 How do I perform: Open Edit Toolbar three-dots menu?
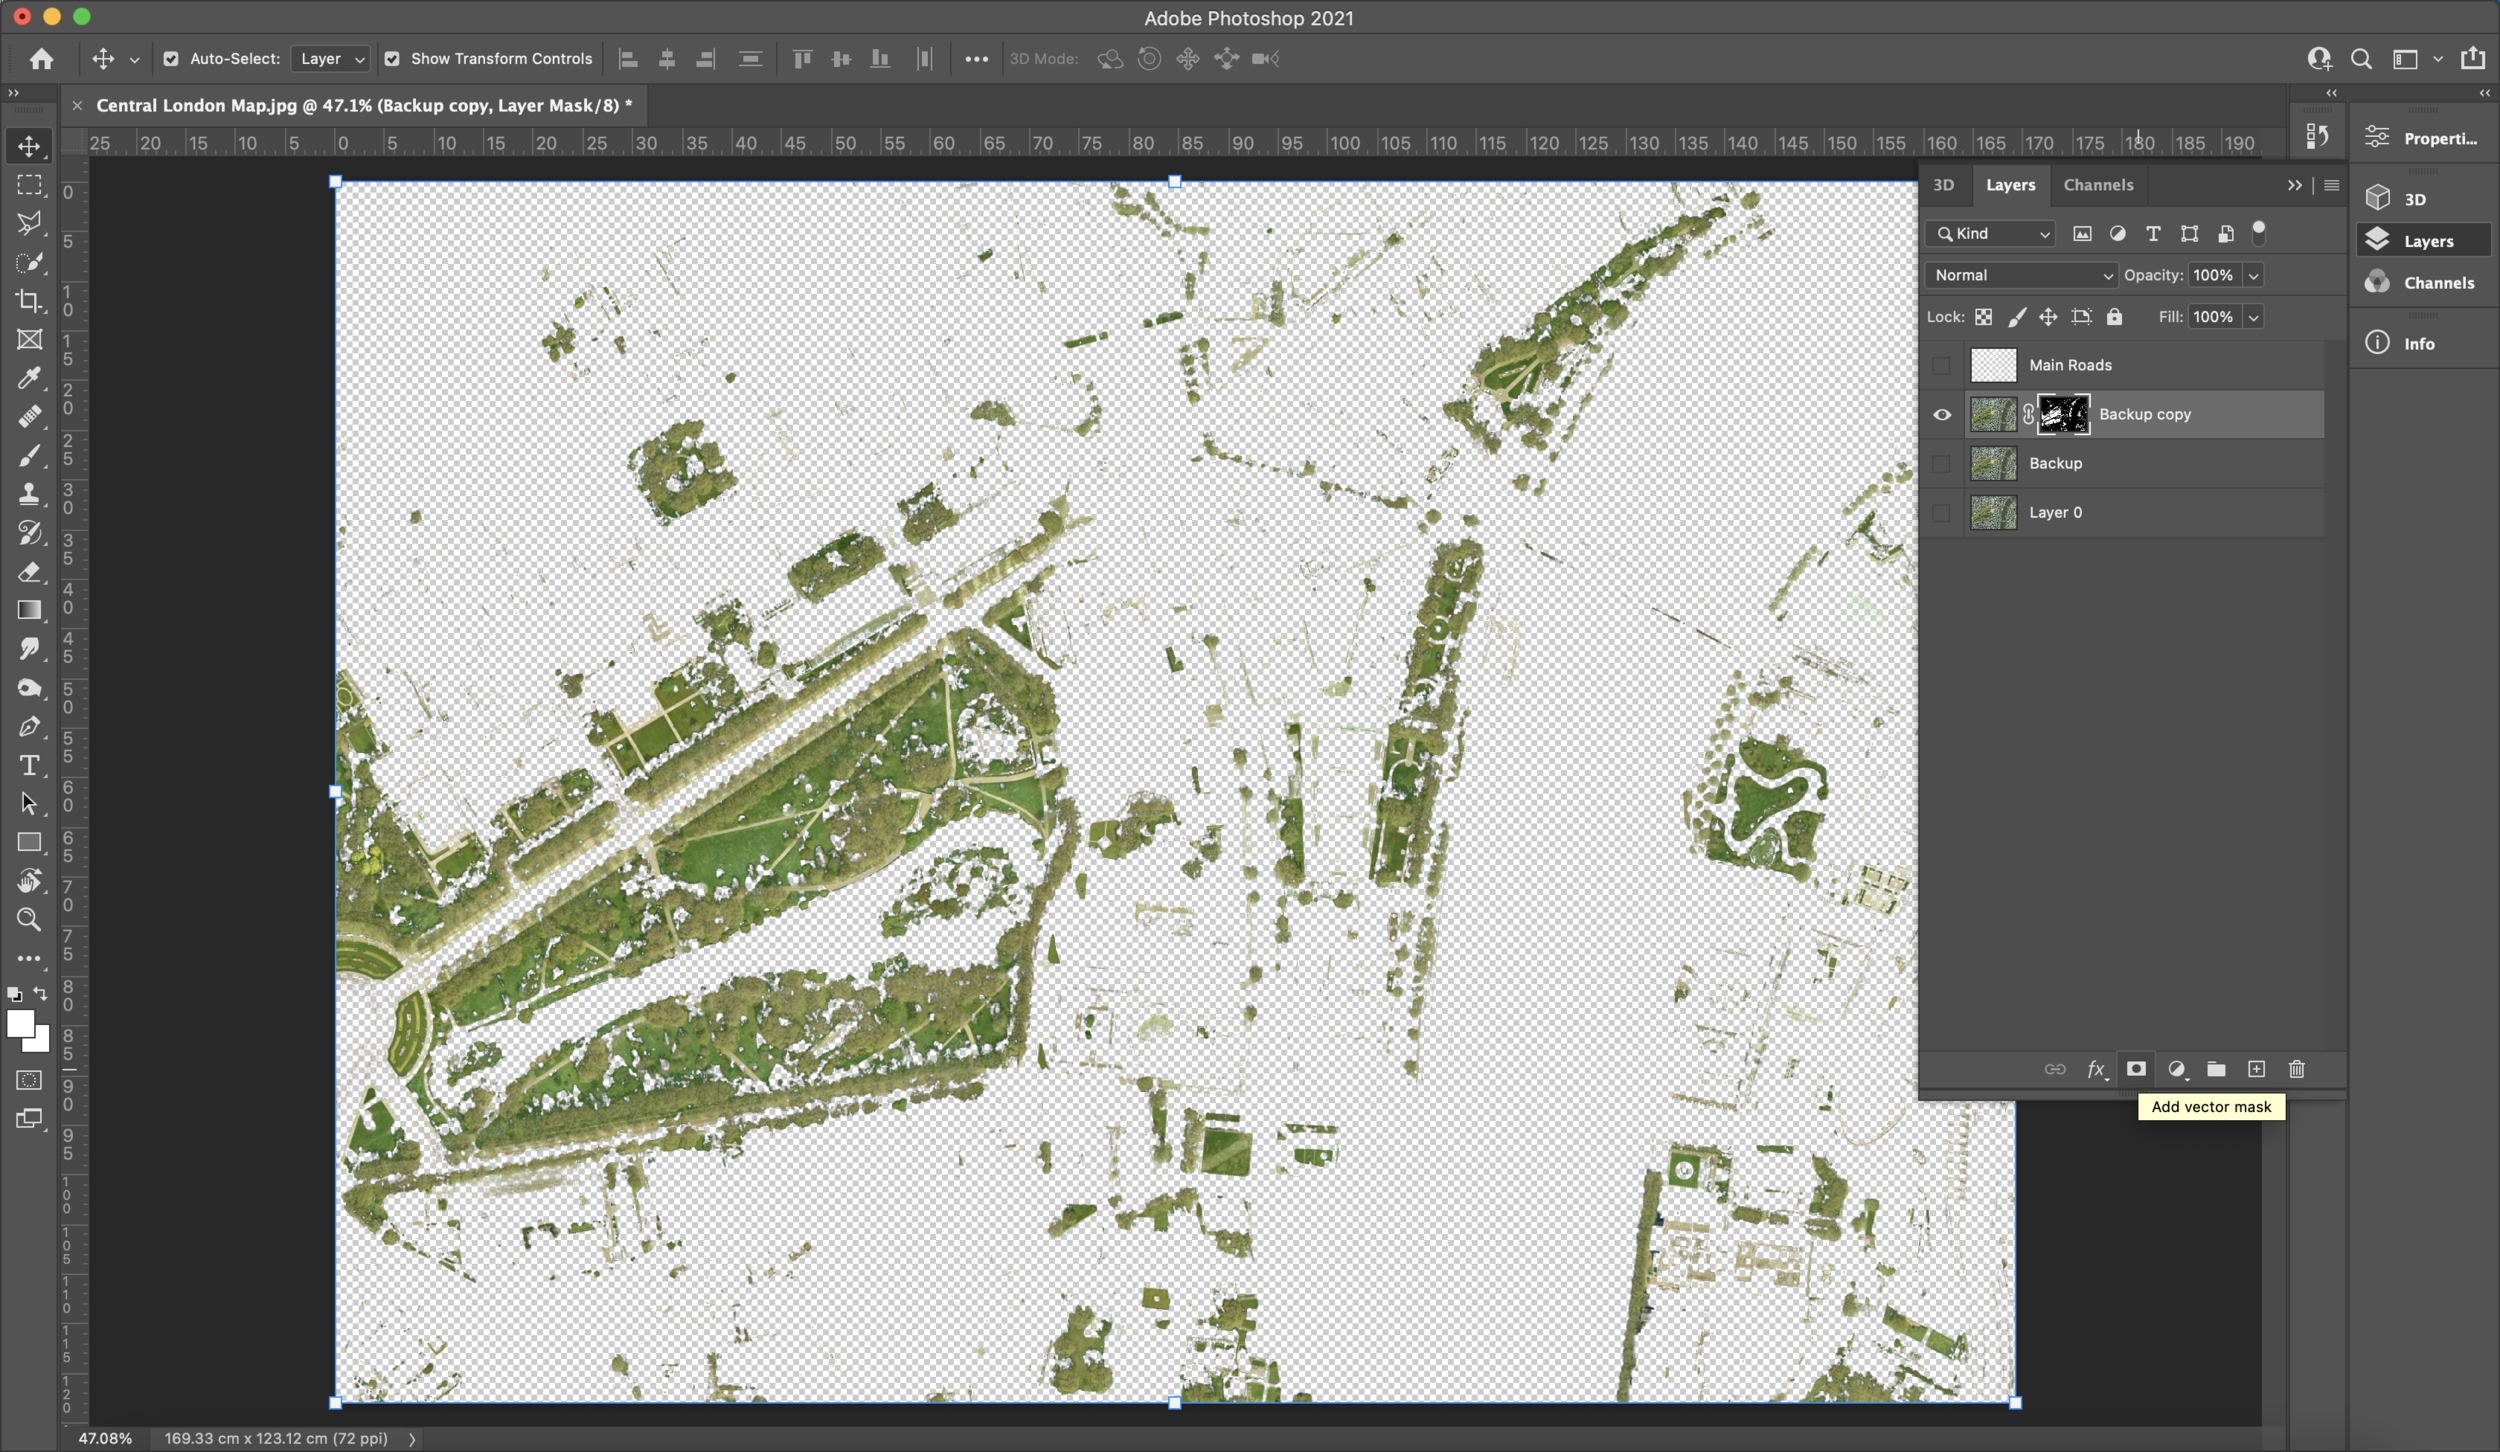coord(29,958)
